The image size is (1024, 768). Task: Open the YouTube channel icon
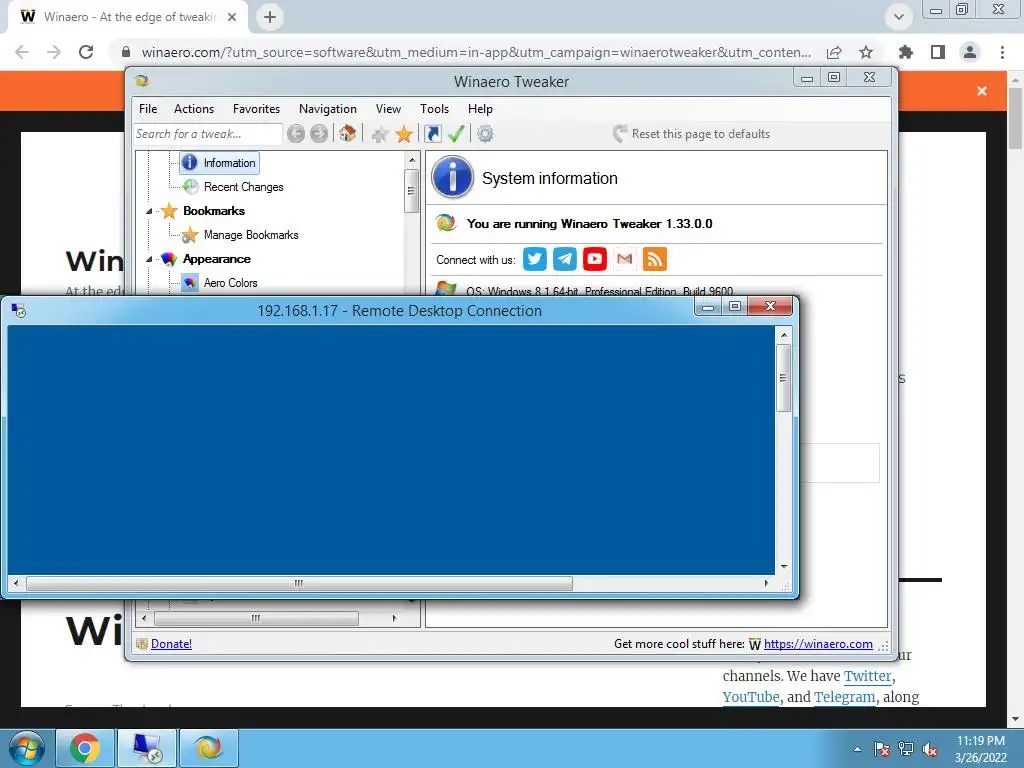(594, 259)
